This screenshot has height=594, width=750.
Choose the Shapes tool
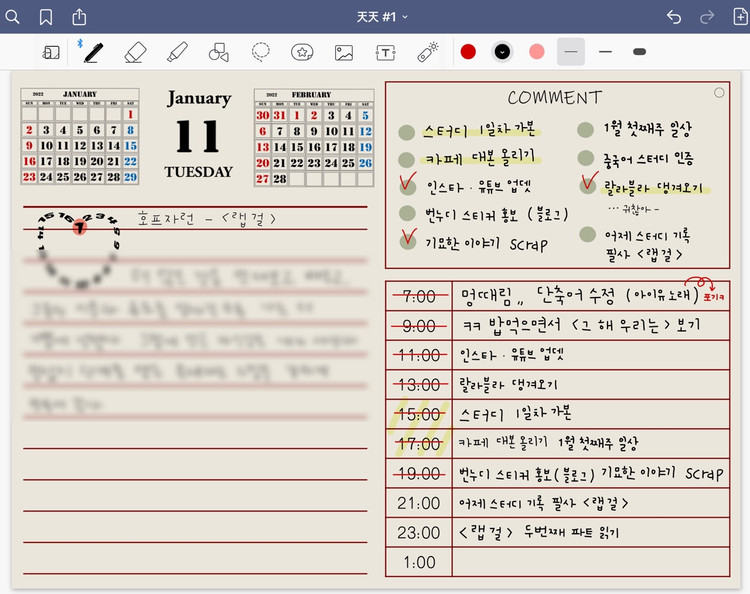pyautogui.click(x=218, y=52)
